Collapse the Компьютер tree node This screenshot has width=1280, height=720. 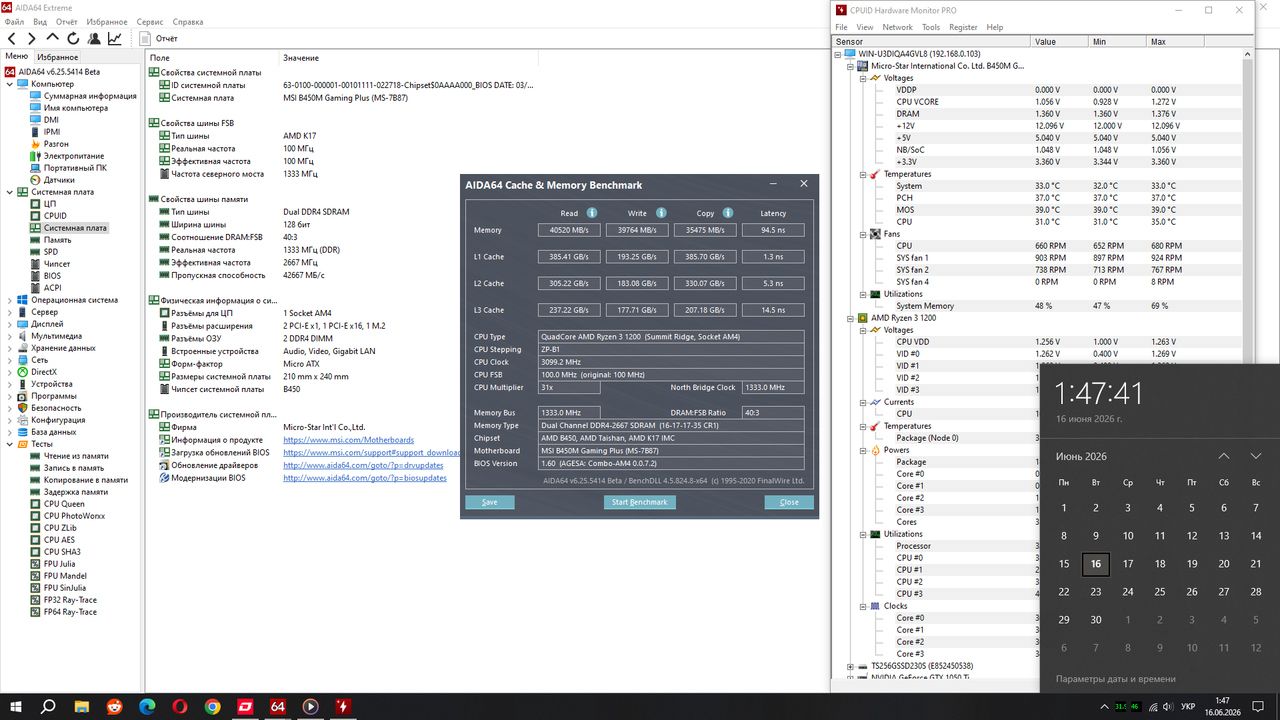[x=9, y=84]
